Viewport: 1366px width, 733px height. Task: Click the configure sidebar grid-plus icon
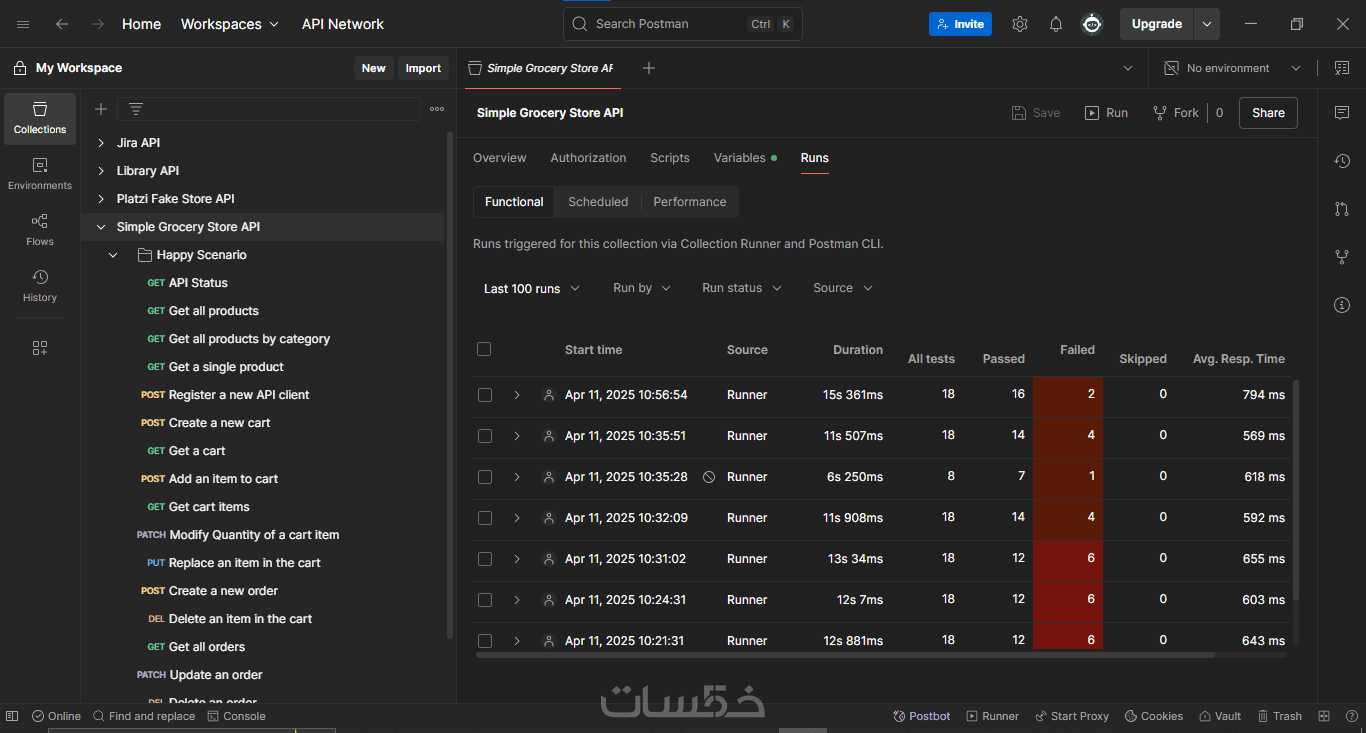tap(40, 348)
